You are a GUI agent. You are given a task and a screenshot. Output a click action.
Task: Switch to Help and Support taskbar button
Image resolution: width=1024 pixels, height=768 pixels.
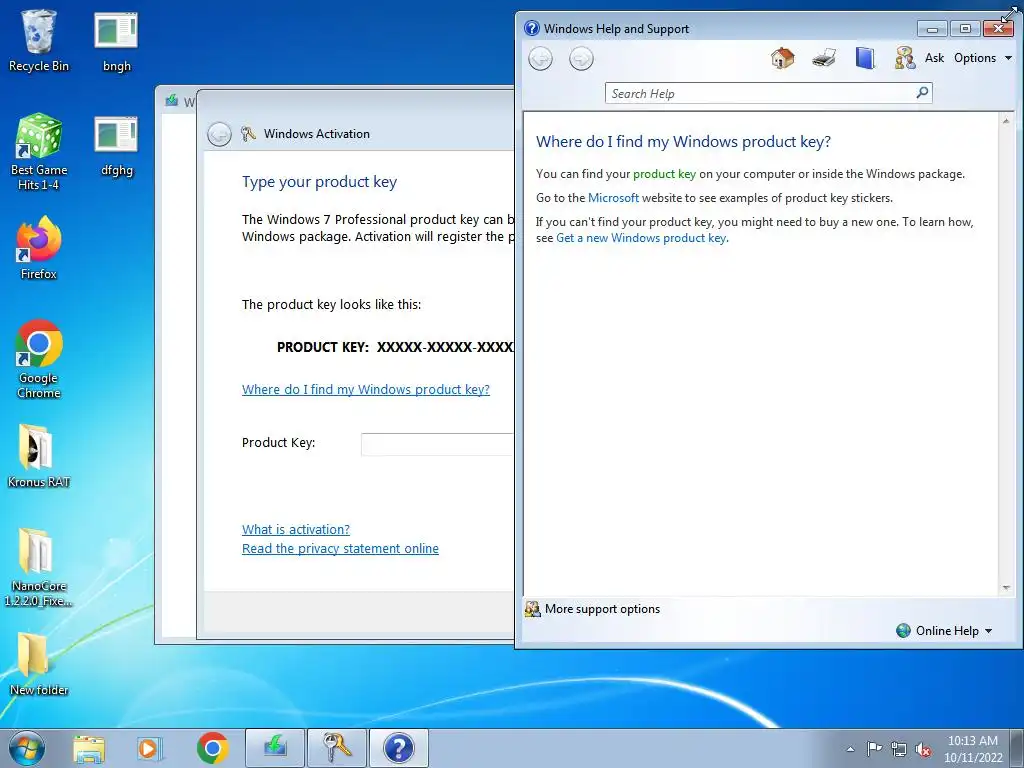point(399,748)
